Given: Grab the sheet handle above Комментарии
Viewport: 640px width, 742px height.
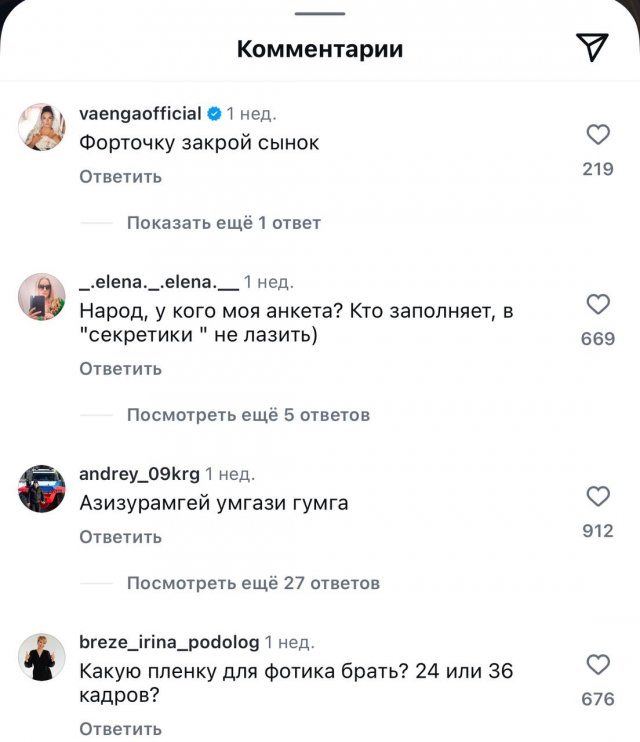Looking at the screenshot, I should [320, 13].
